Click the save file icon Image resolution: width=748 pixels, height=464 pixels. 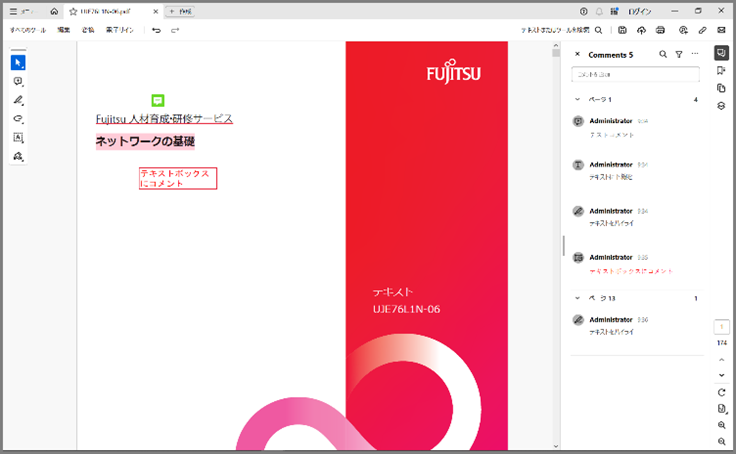[622, 31]
